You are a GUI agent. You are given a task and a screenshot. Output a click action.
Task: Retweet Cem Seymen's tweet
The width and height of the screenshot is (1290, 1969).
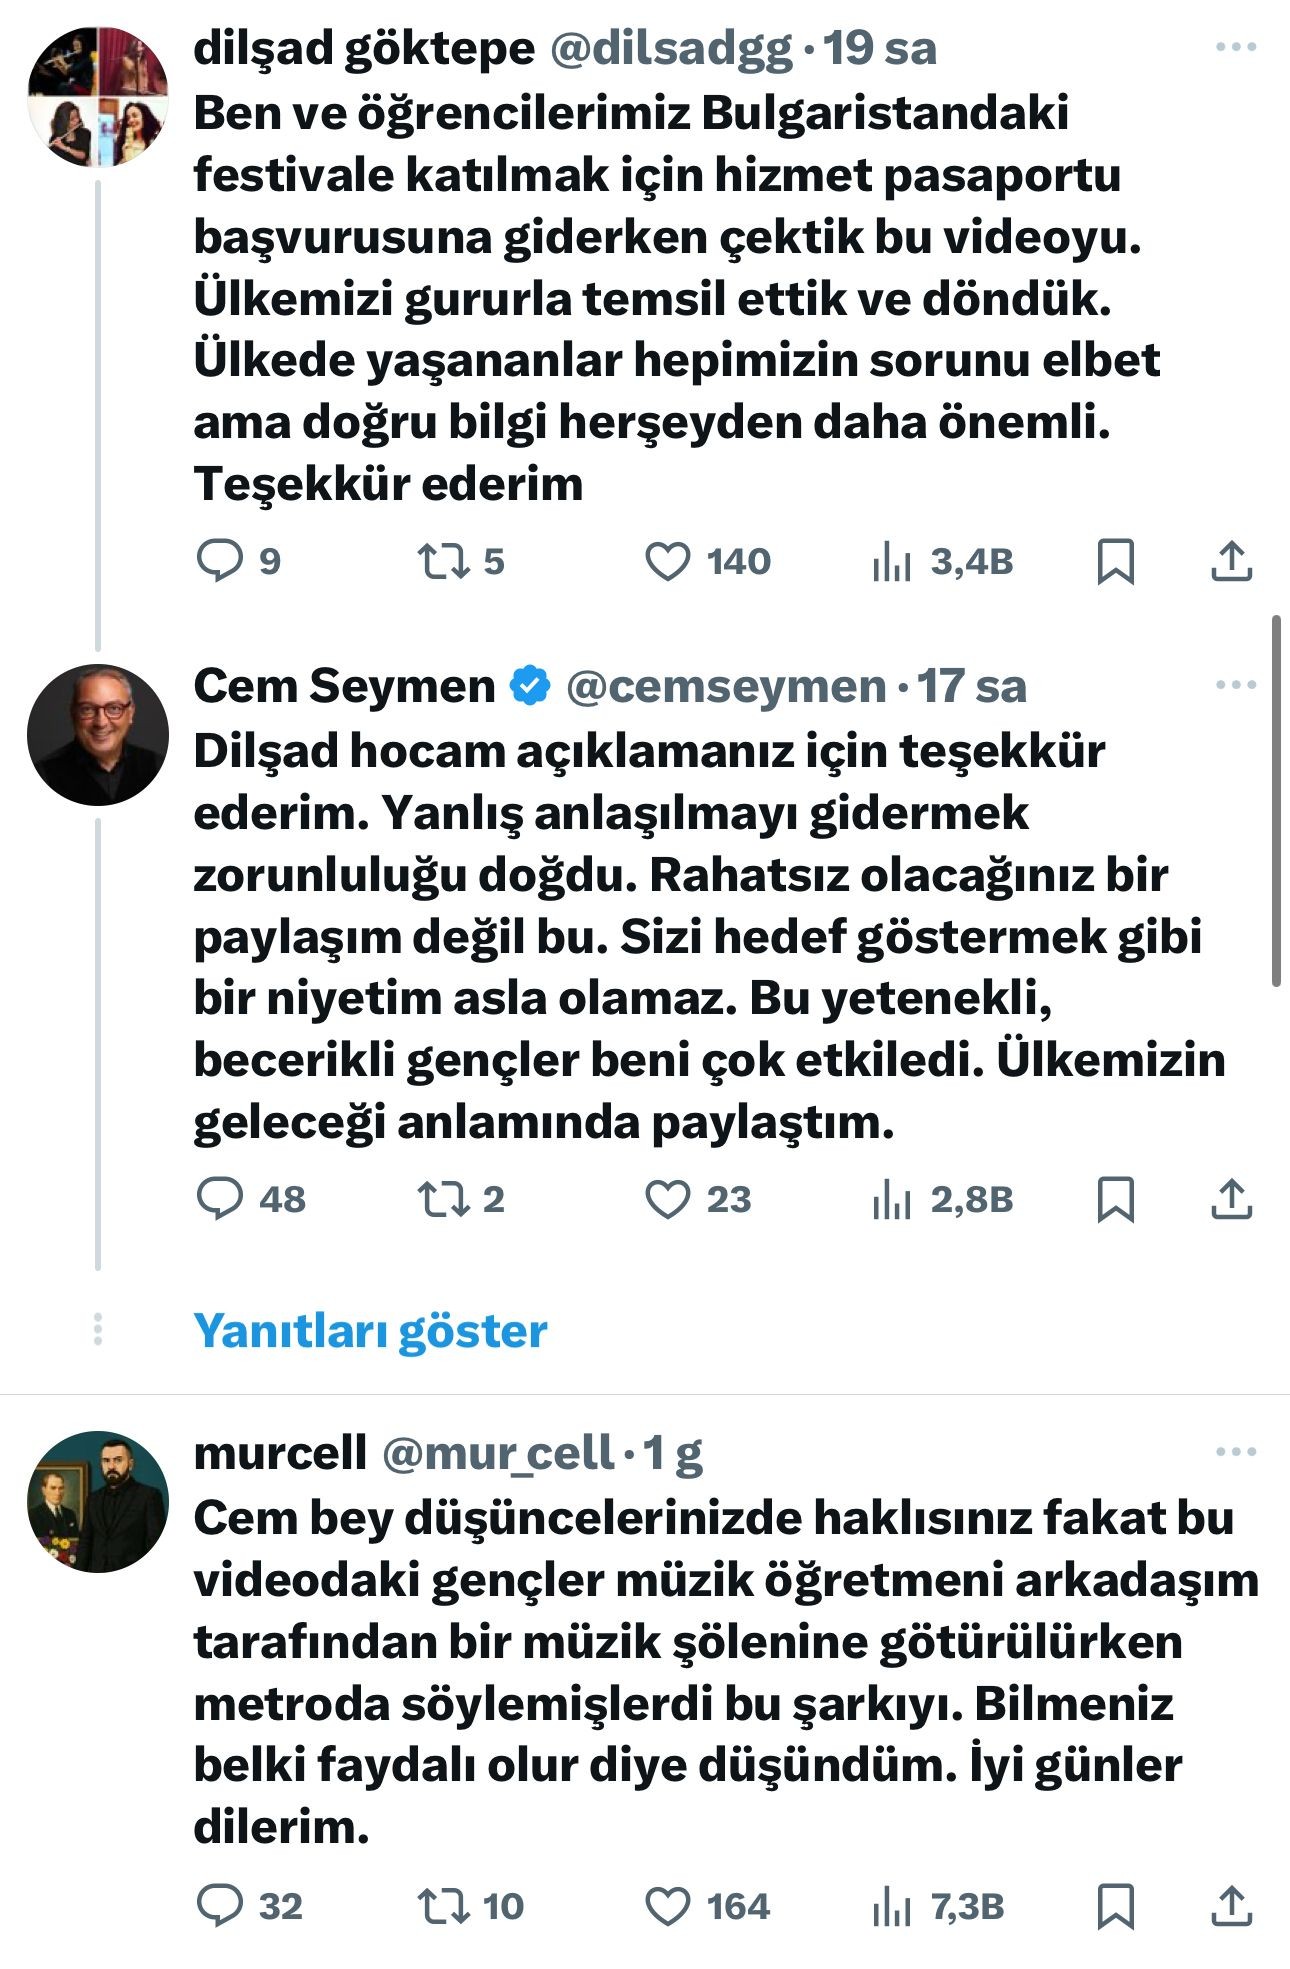[444, 1199]
